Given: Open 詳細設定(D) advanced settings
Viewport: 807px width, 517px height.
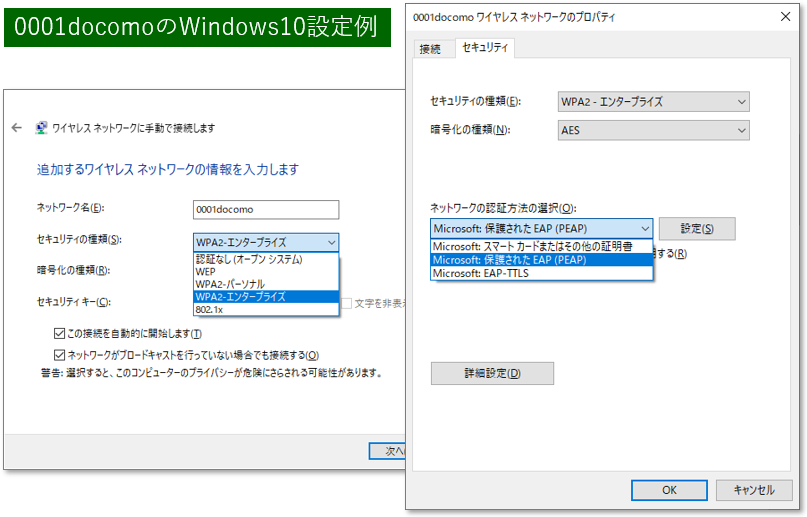Looking at the screenshot, I should pyautogui.click(x=492, y=373).
